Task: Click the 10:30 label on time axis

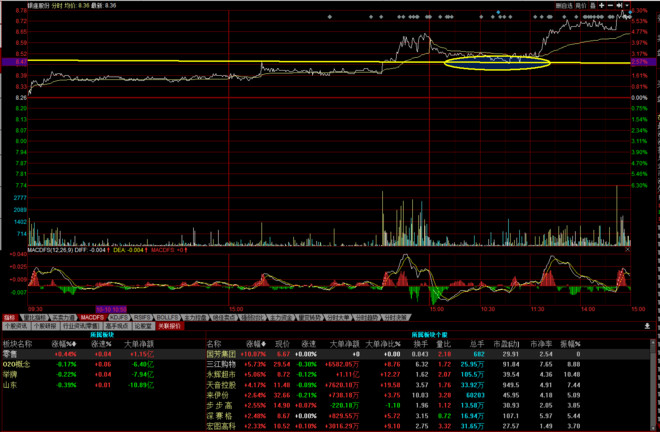Action: pyautogui.click(x=488, y=309)
